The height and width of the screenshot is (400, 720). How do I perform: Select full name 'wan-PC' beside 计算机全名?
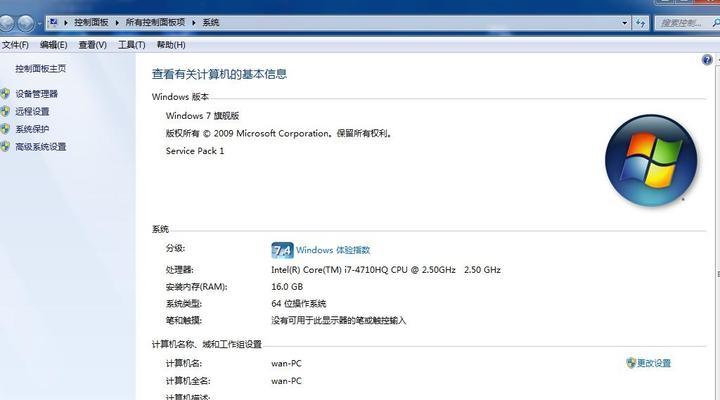pyautogui.click(x=286, y=381)
